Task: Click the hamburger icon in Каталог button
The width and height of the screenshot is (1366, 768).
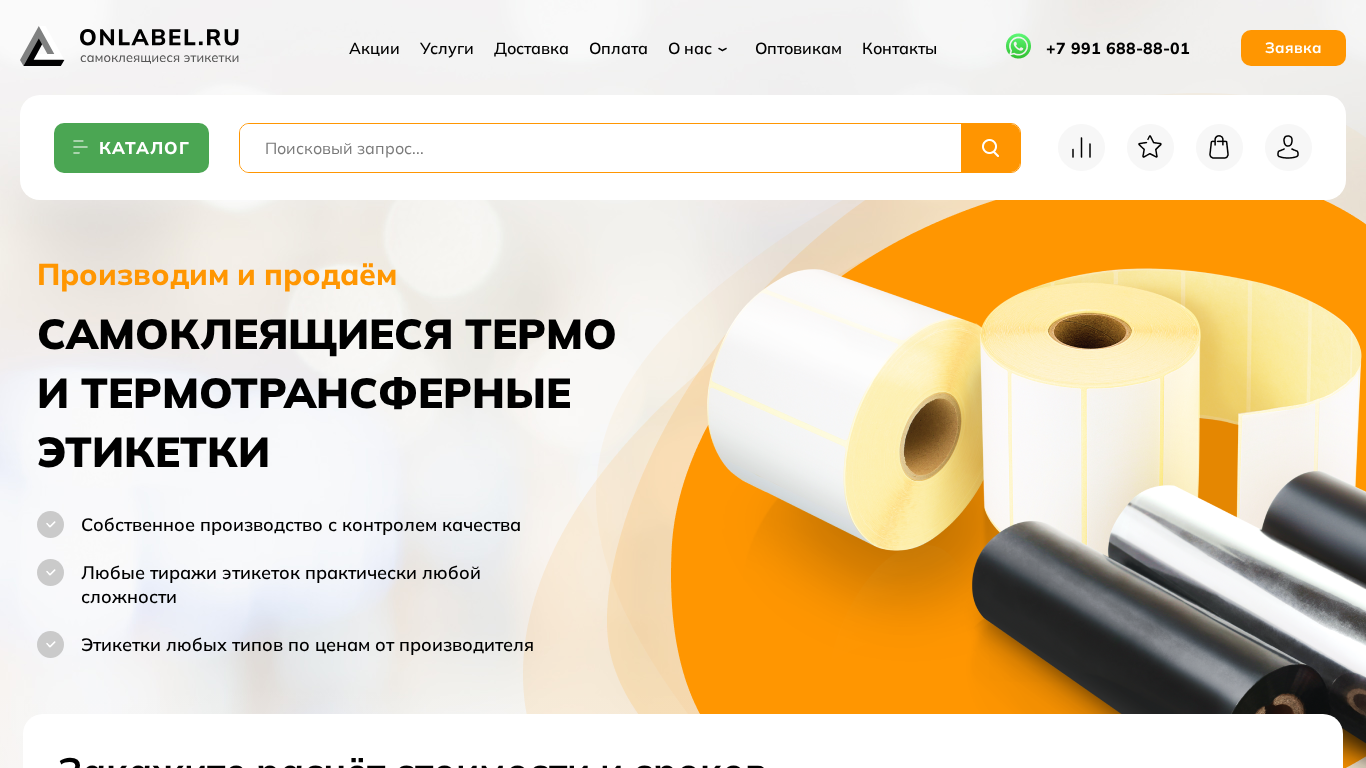Action: 81,148
